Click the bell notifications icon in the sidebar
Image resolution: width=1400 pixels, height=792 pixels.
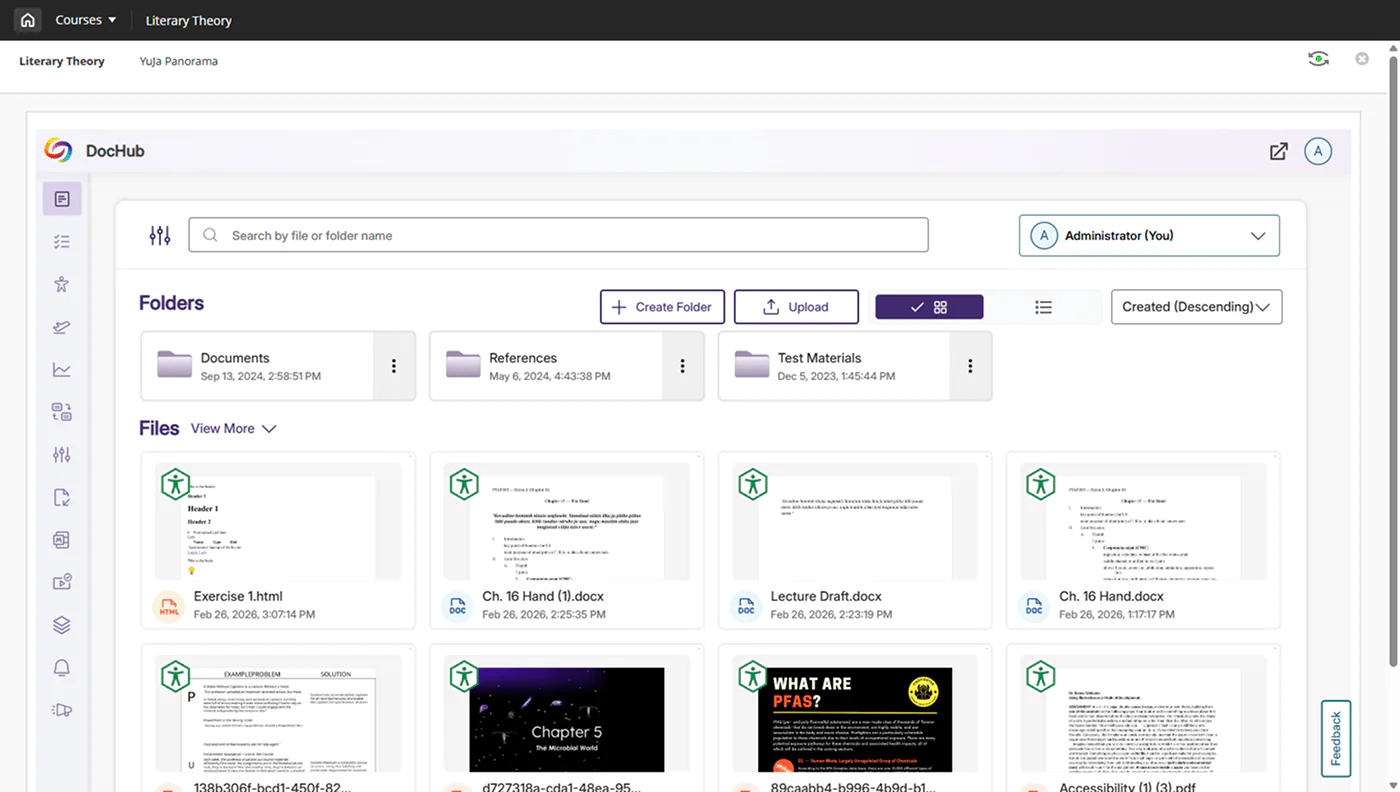tap(62, 668)
